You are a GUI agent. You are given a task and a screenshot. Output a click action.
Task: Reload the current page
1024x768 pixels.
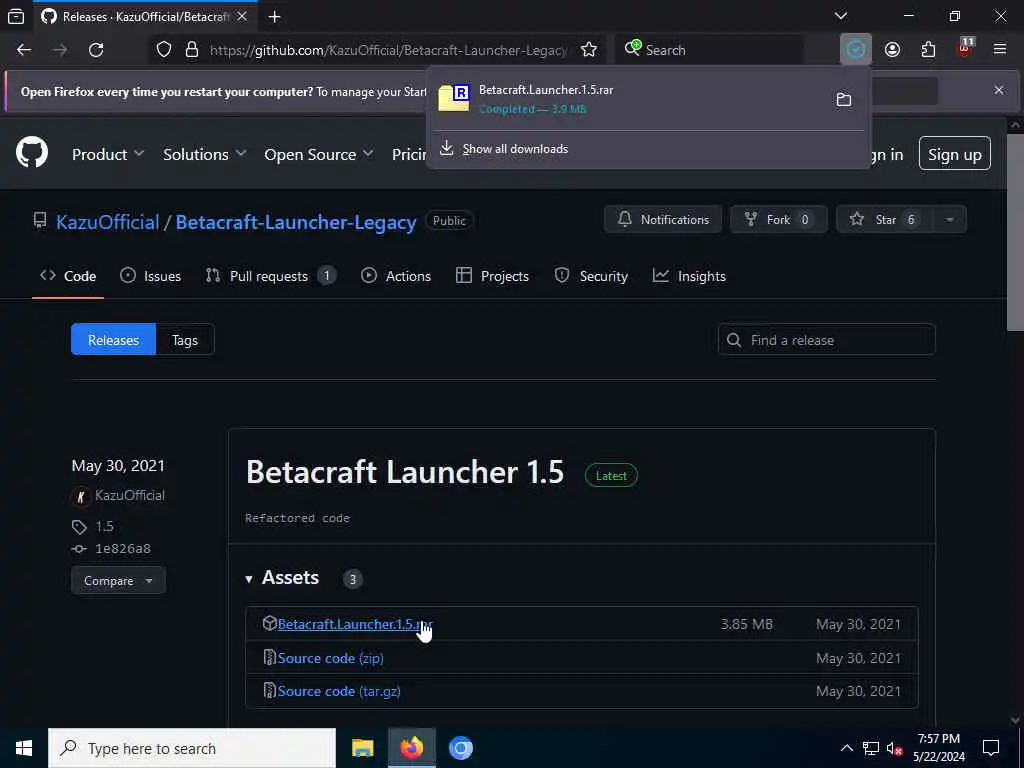[x=96, y=50]
